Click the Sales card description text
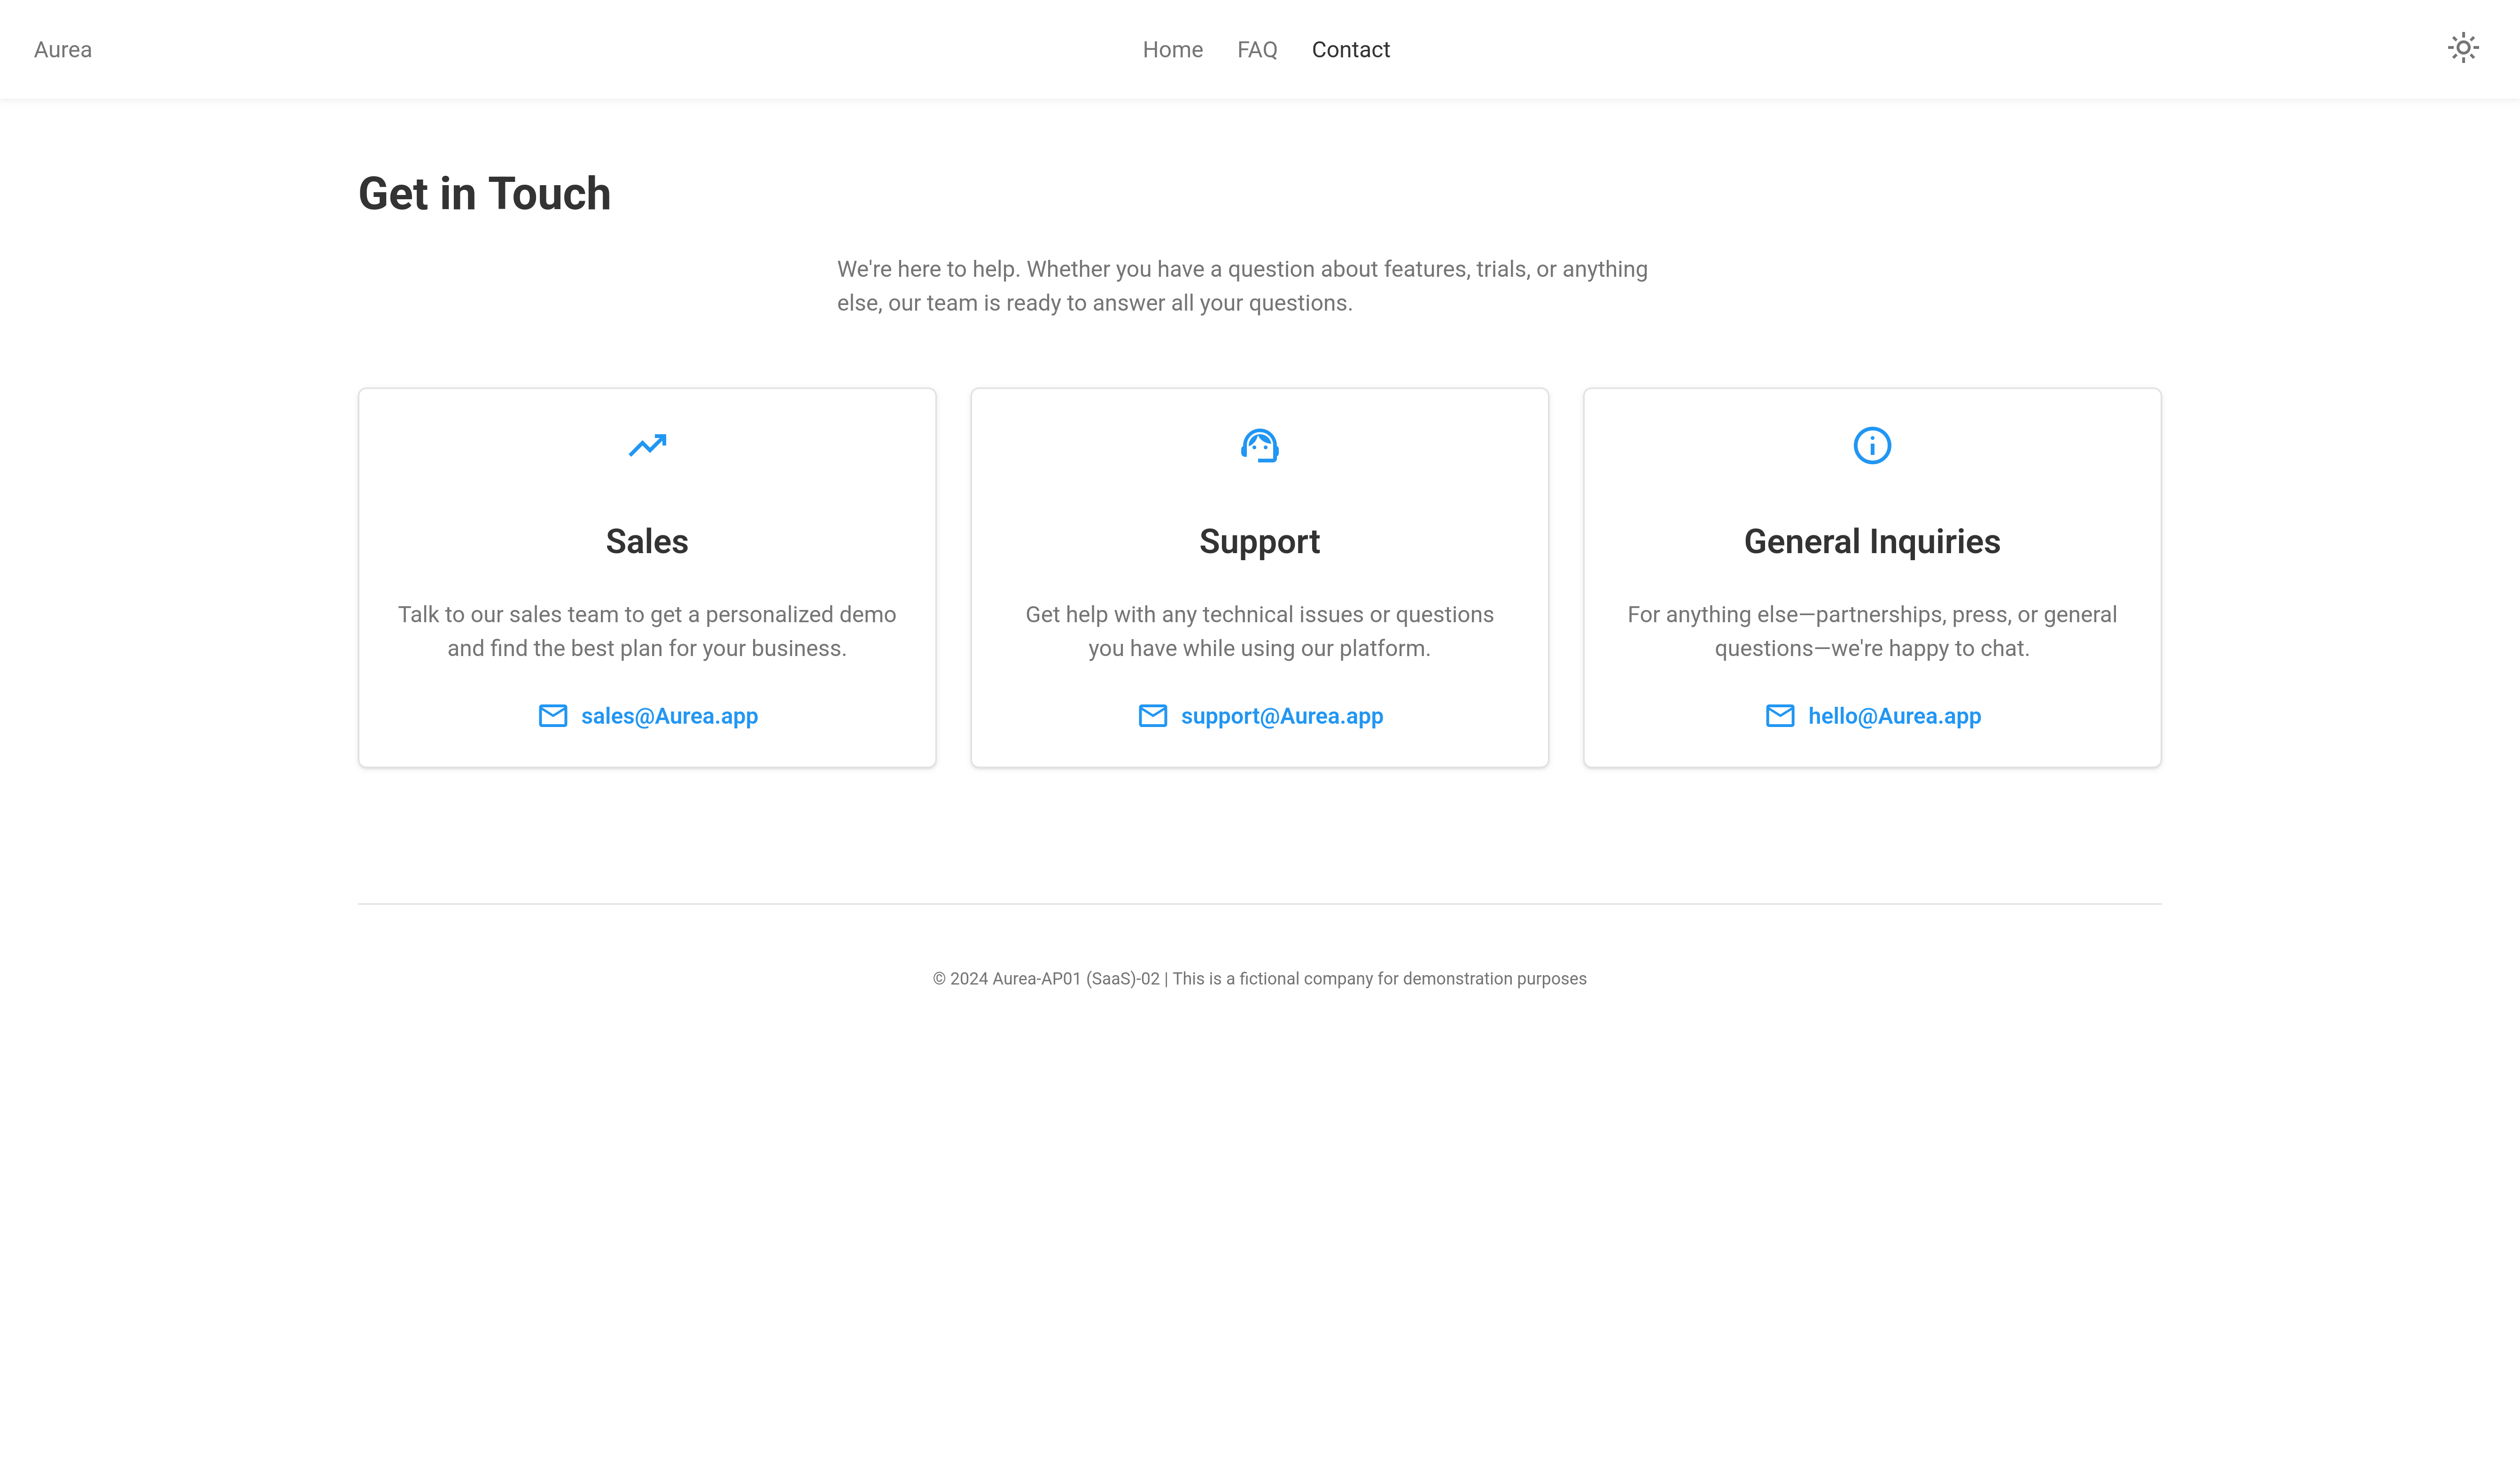 [x=647, y=631]
